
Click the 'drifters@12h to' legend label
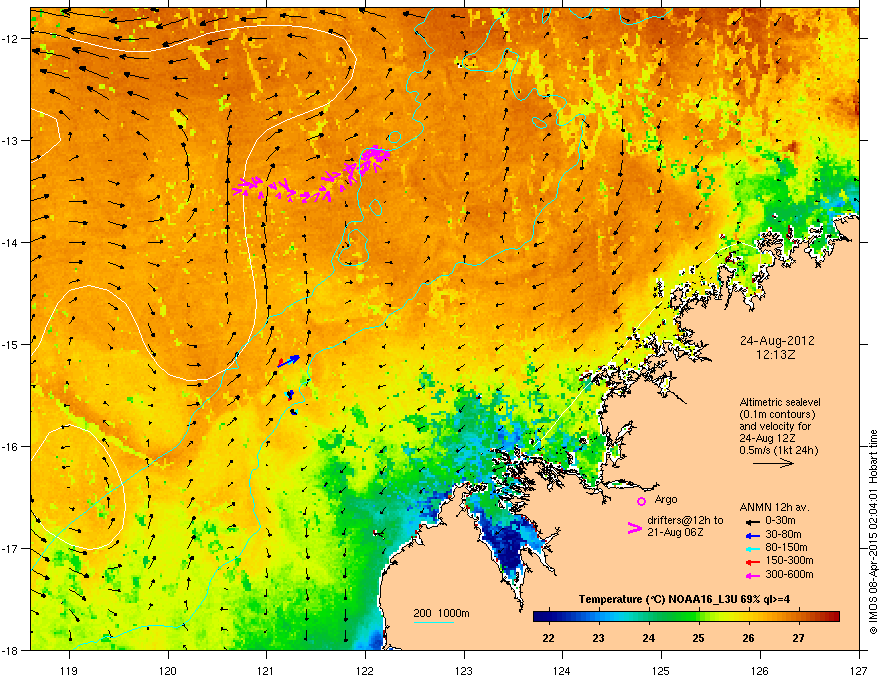(685, 520)
